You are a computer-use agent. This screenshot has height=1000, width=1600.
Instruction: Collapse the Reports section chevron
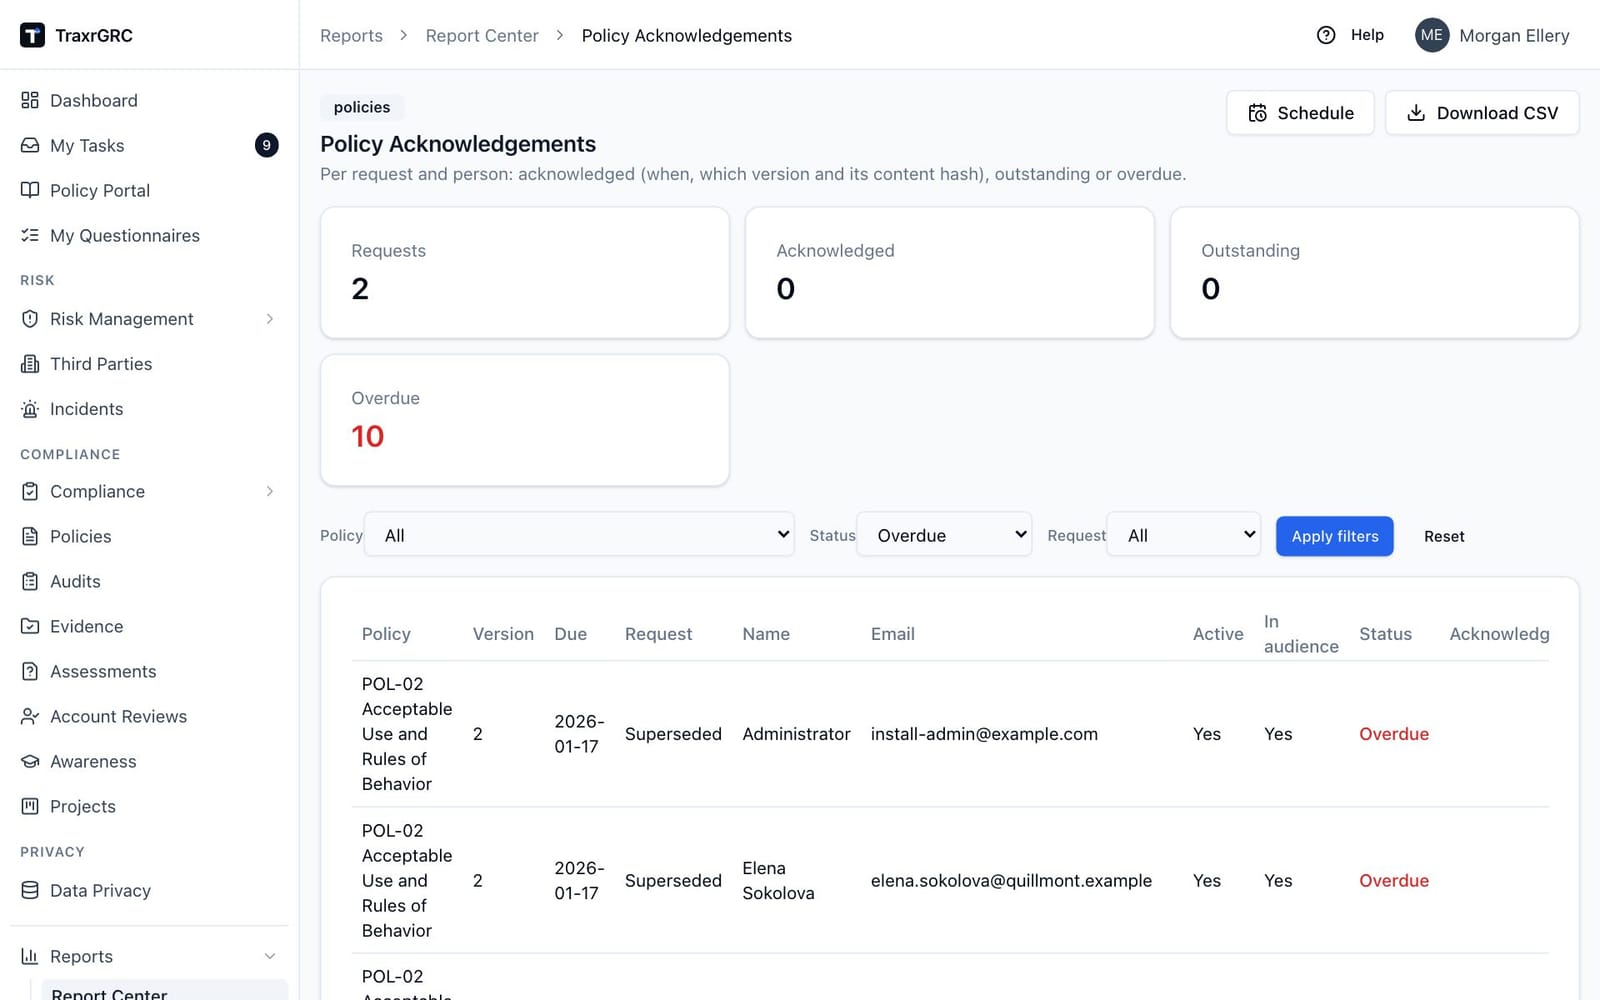tap(270, 956)
